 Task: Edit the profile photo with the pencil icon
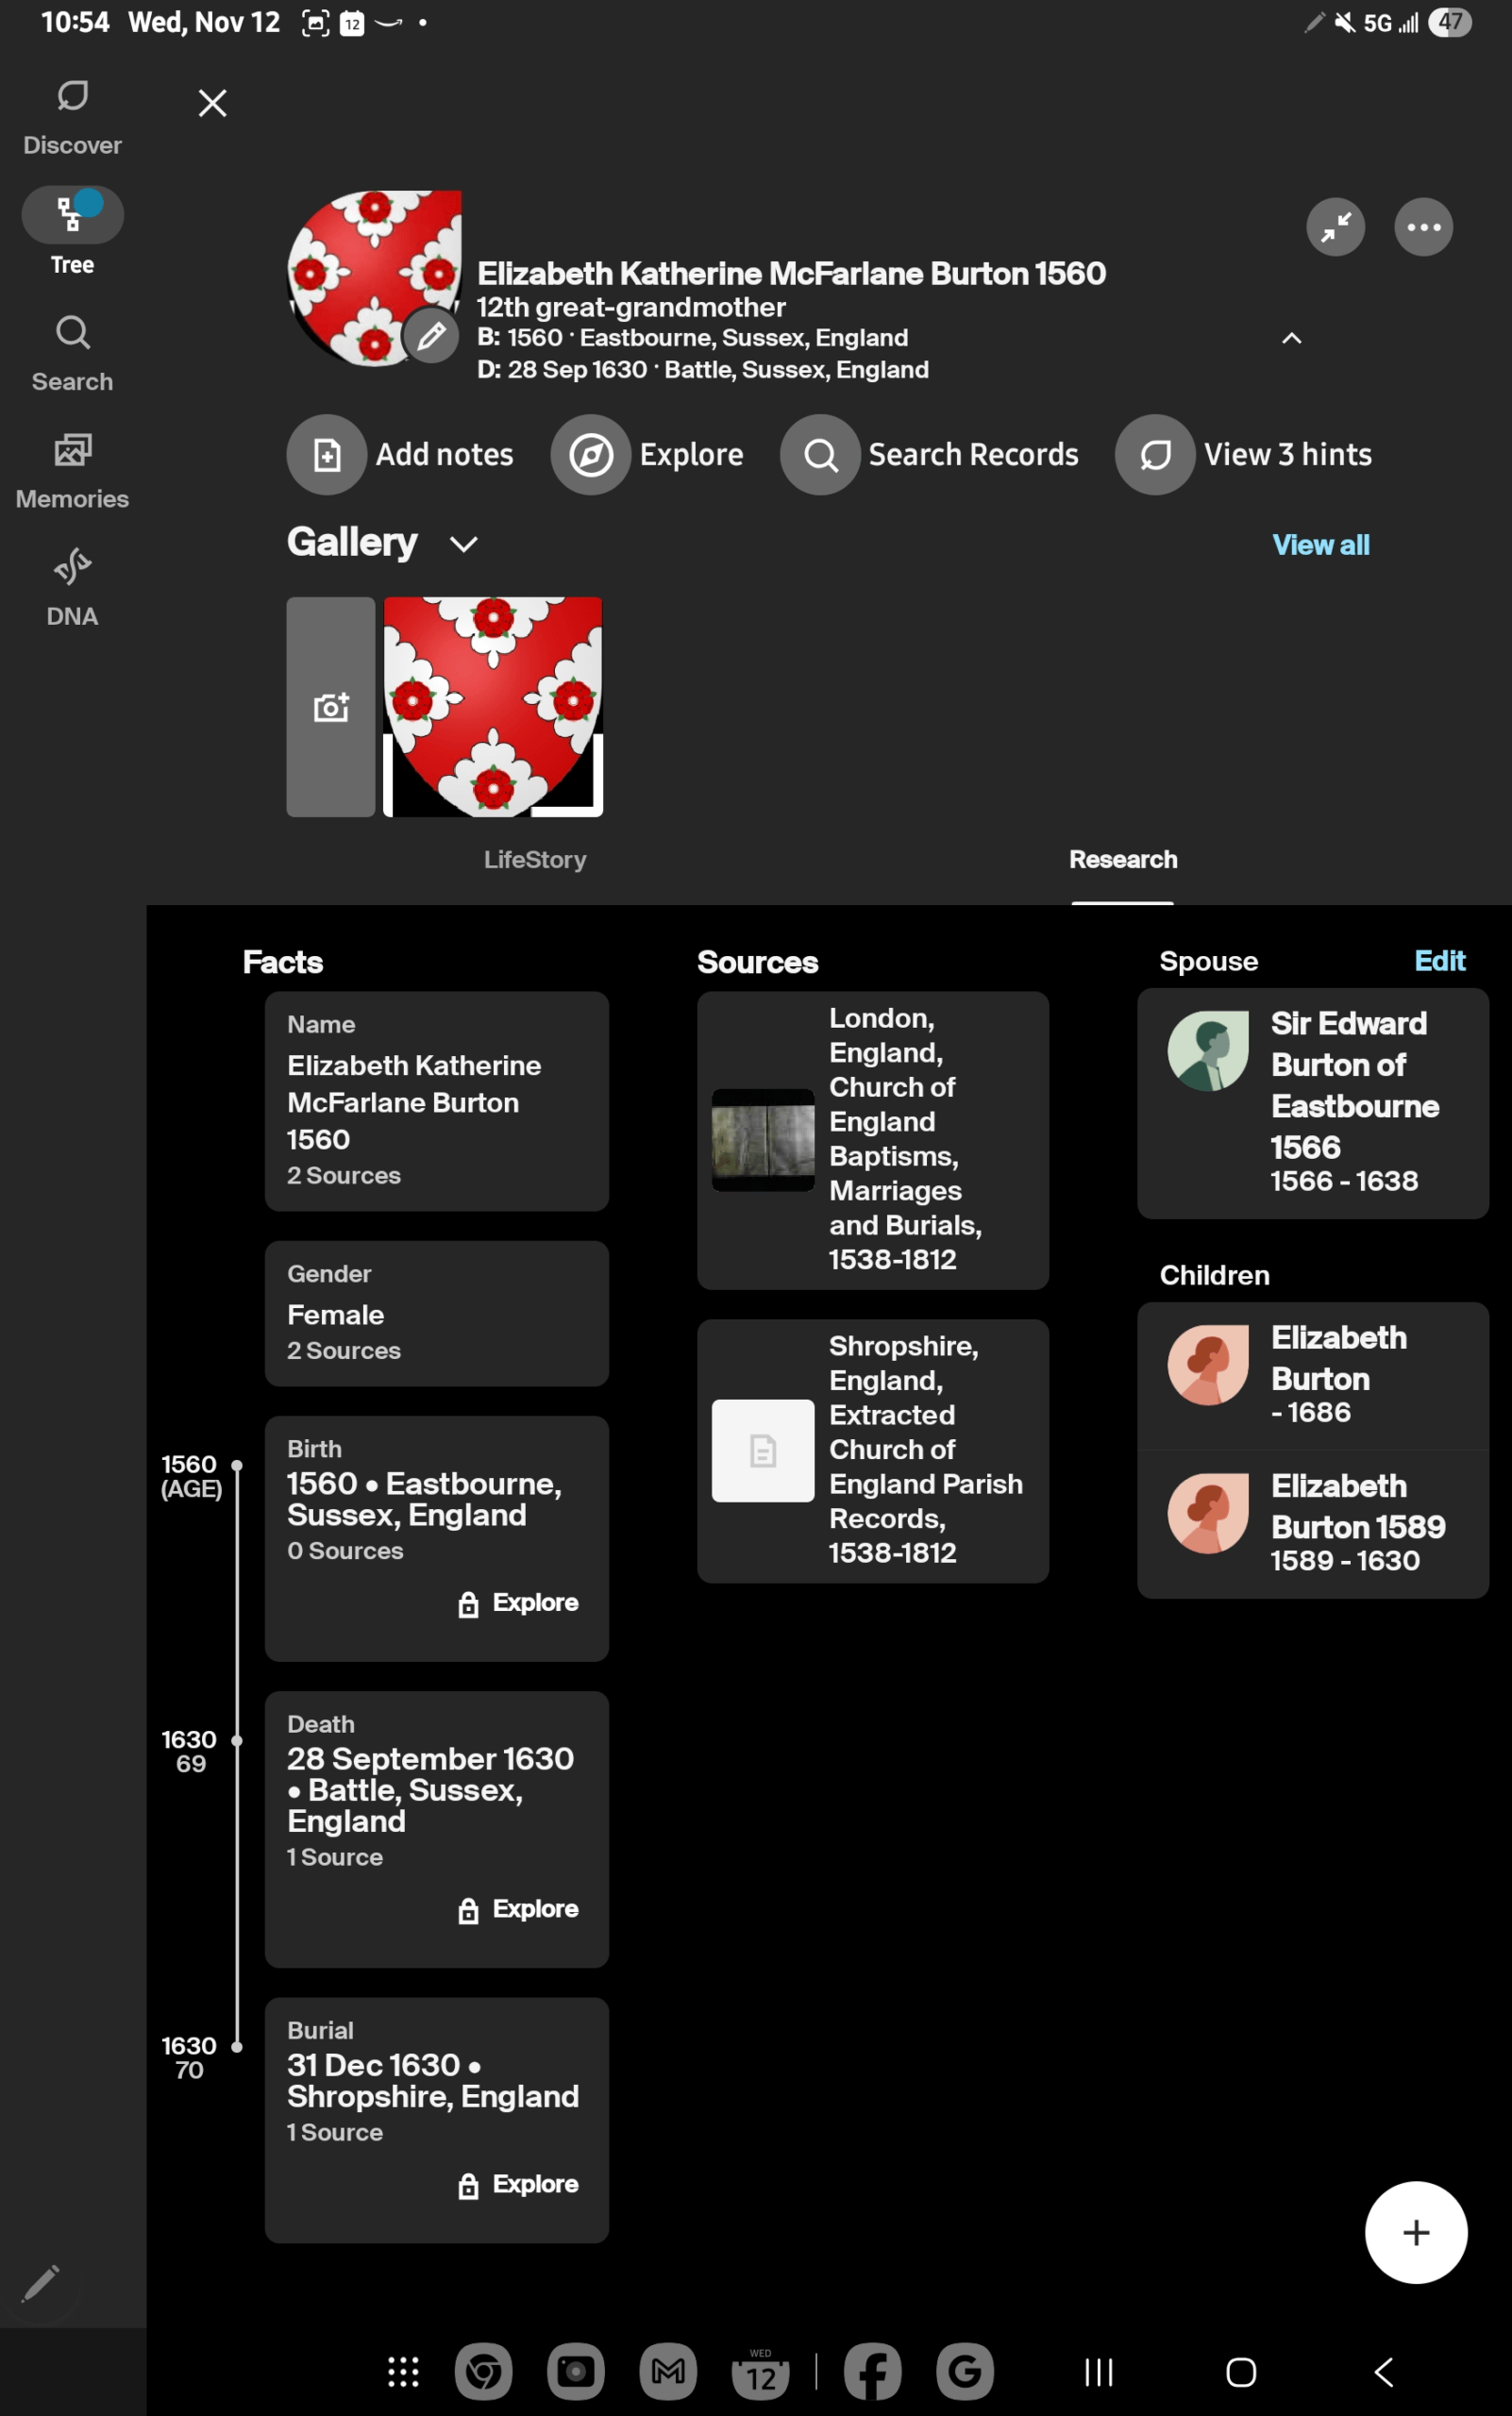tap(432, 337)
